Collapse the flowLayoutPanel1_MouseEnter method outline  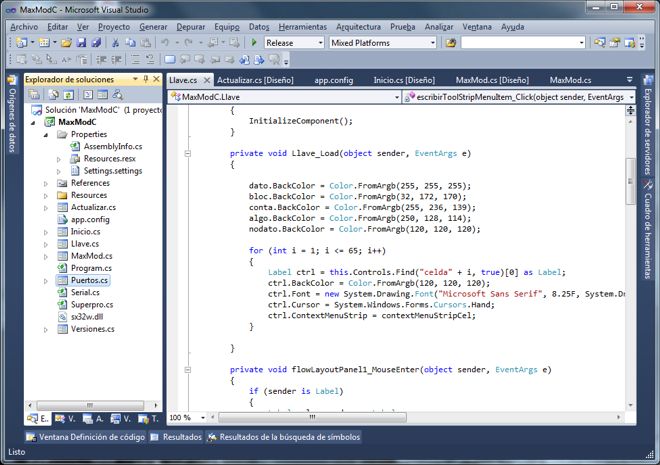pyautogui.click(x=187, y=369)
